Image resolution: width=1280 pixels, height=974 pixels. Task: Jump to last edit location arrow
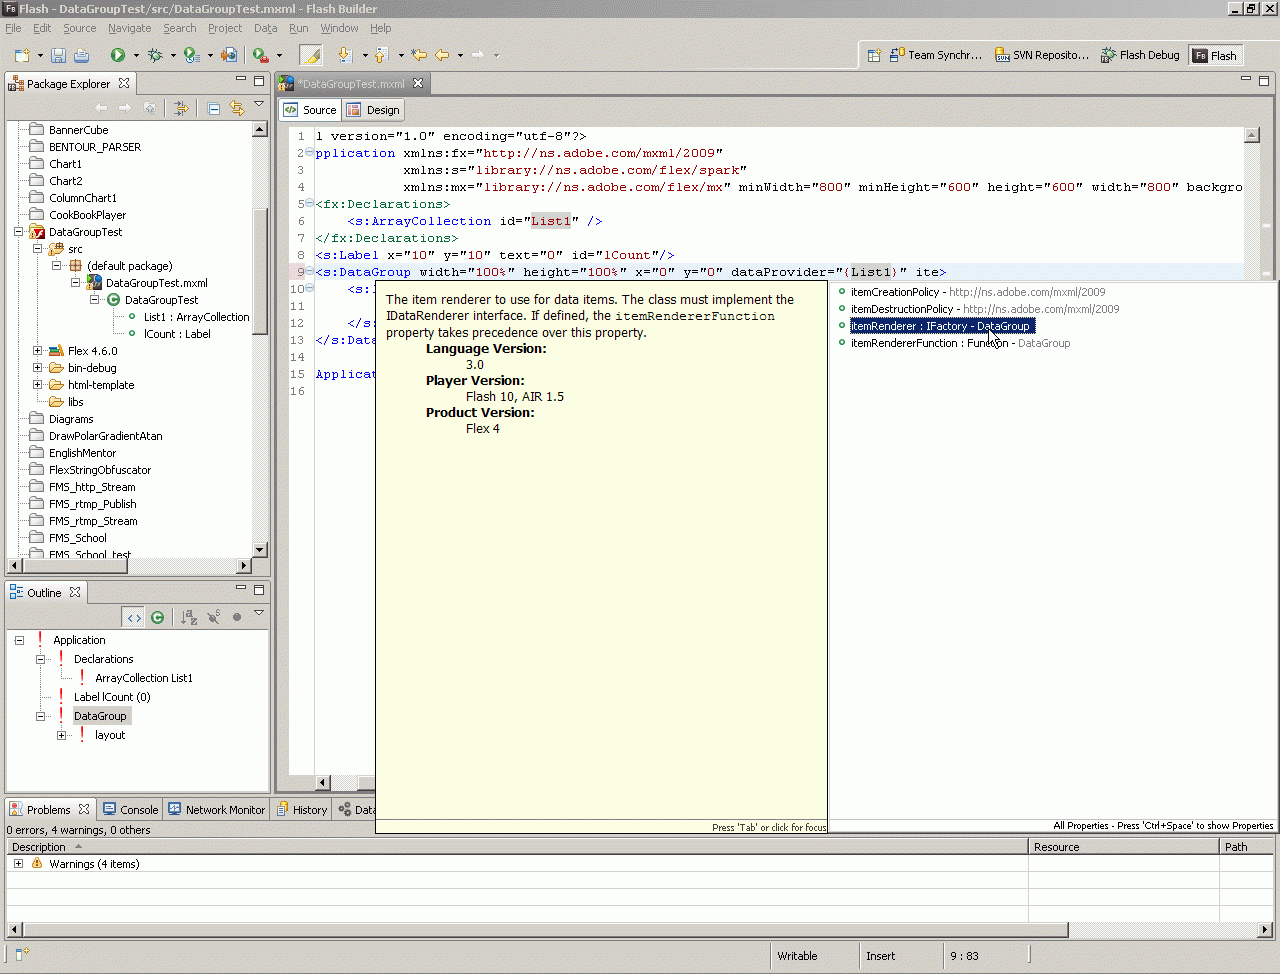pyautogui.click(x=419, y=55)
